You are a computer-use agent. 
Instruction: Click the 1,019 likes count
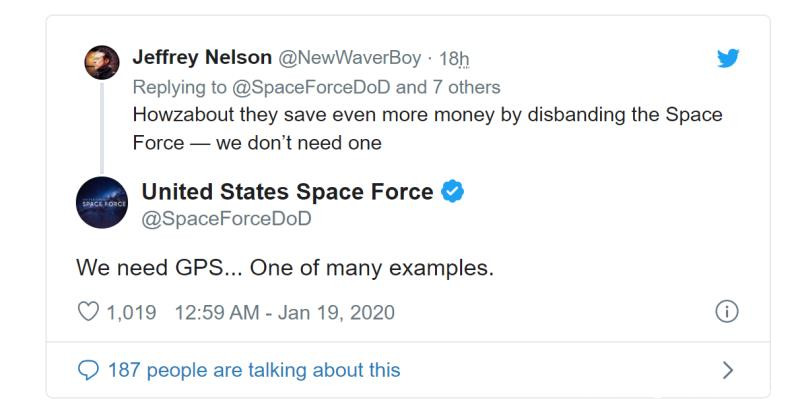tap(131, 312)
